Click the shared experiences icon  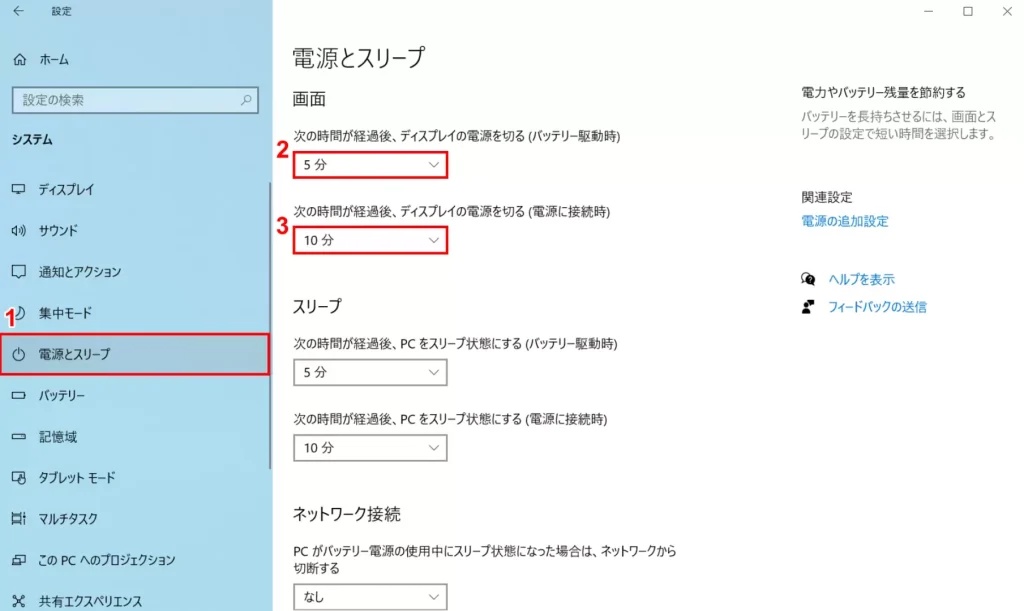click(x=18, y=601)
